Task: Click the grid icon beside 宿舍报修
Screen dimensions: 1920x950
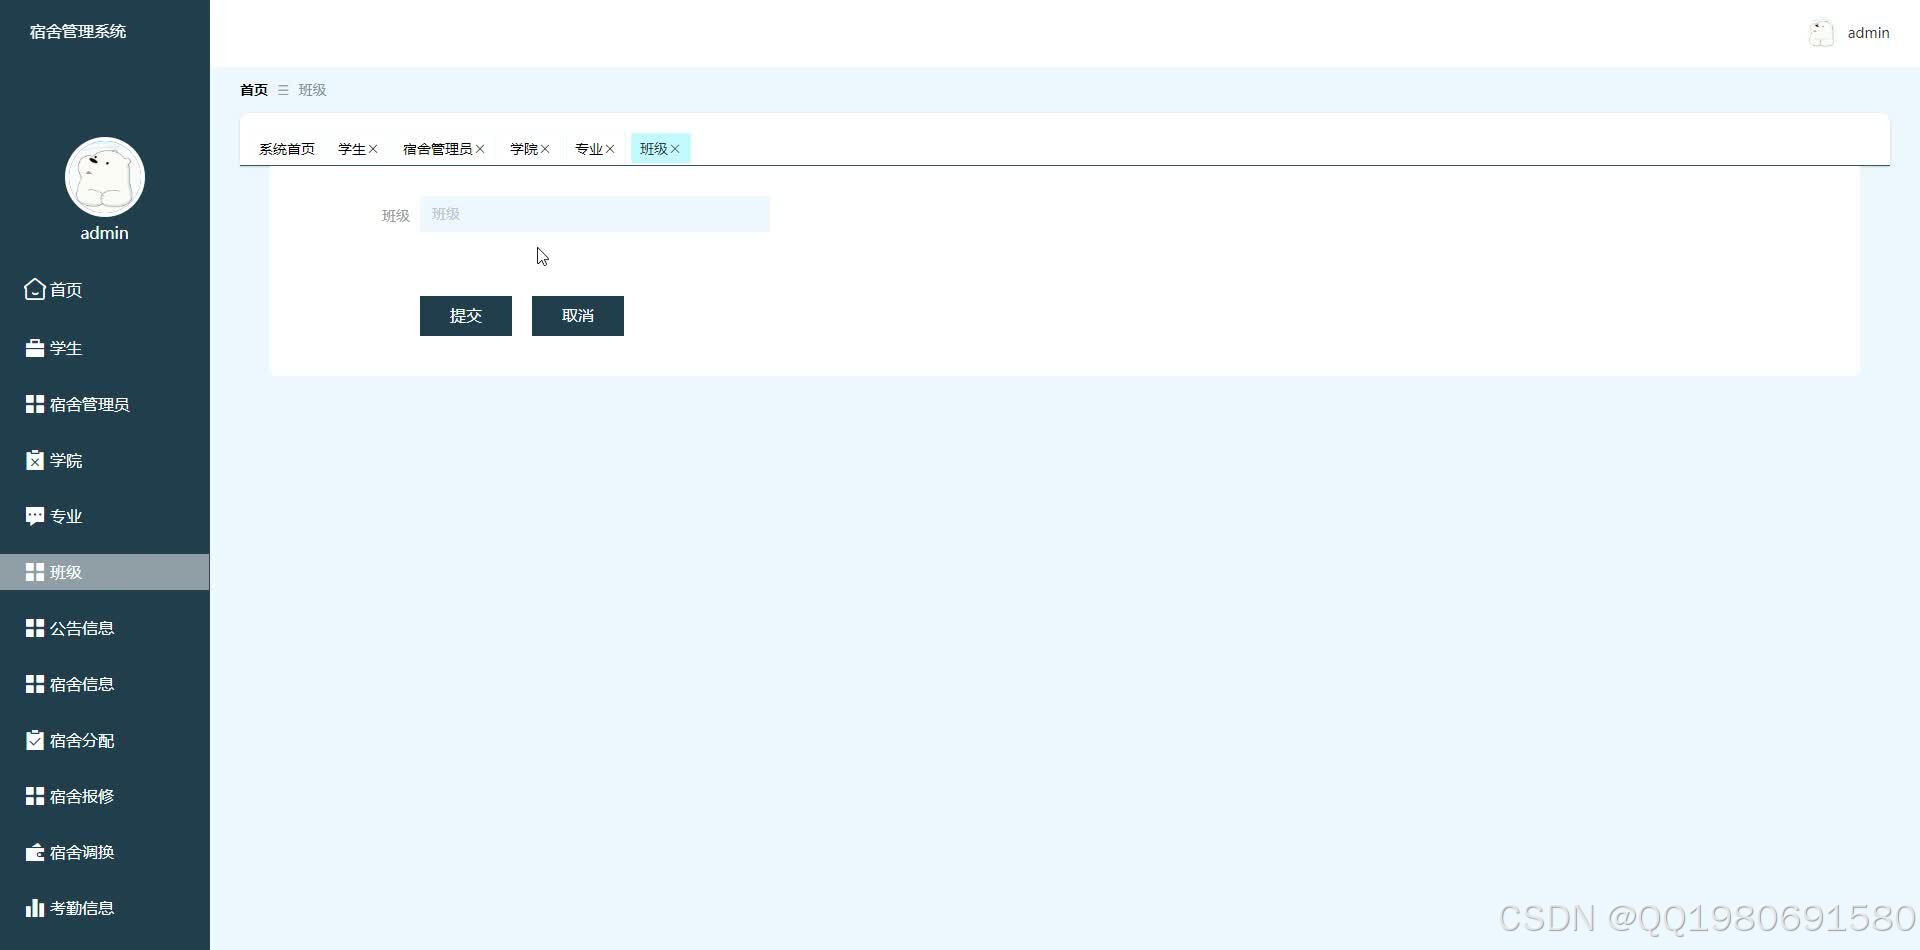Action: point(35,796)
